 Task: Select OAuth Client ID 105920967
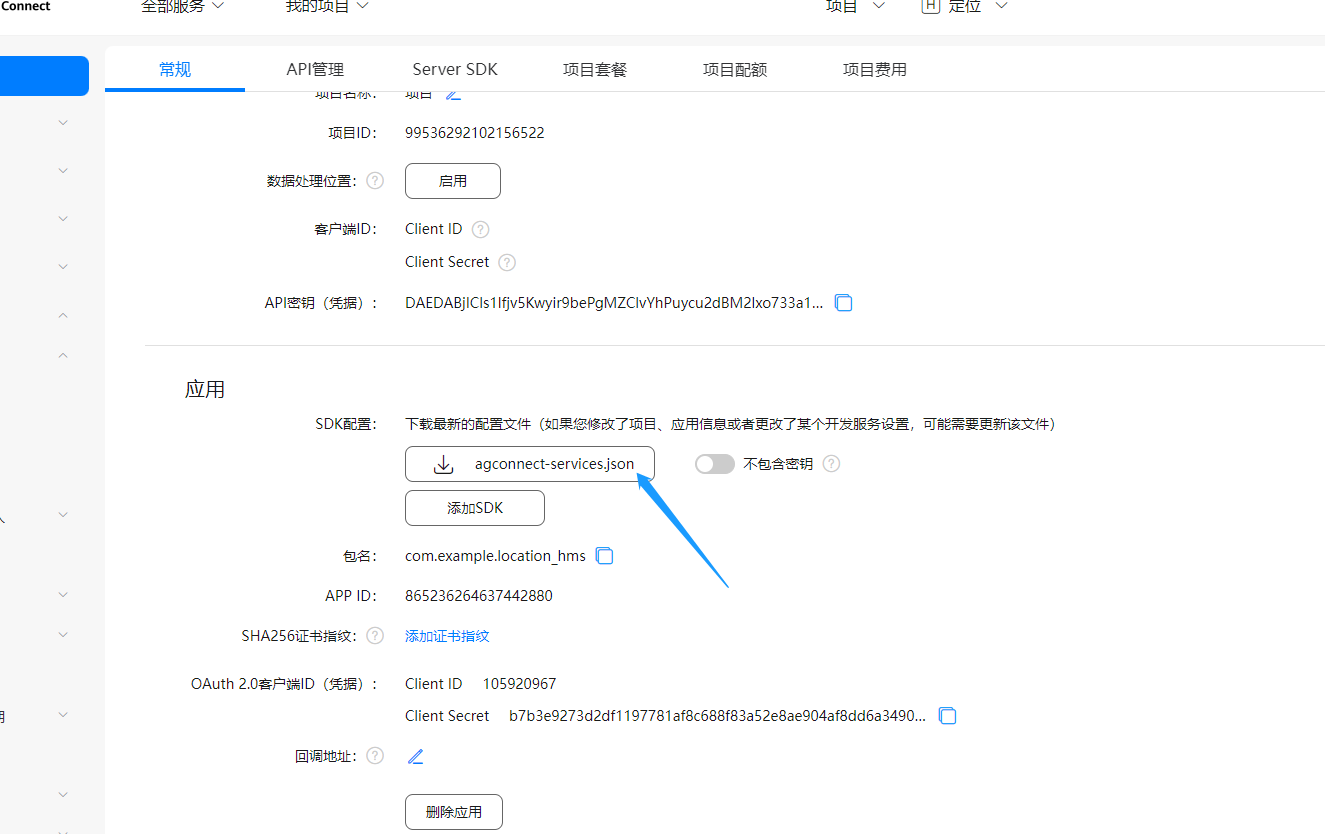point(520,684)
